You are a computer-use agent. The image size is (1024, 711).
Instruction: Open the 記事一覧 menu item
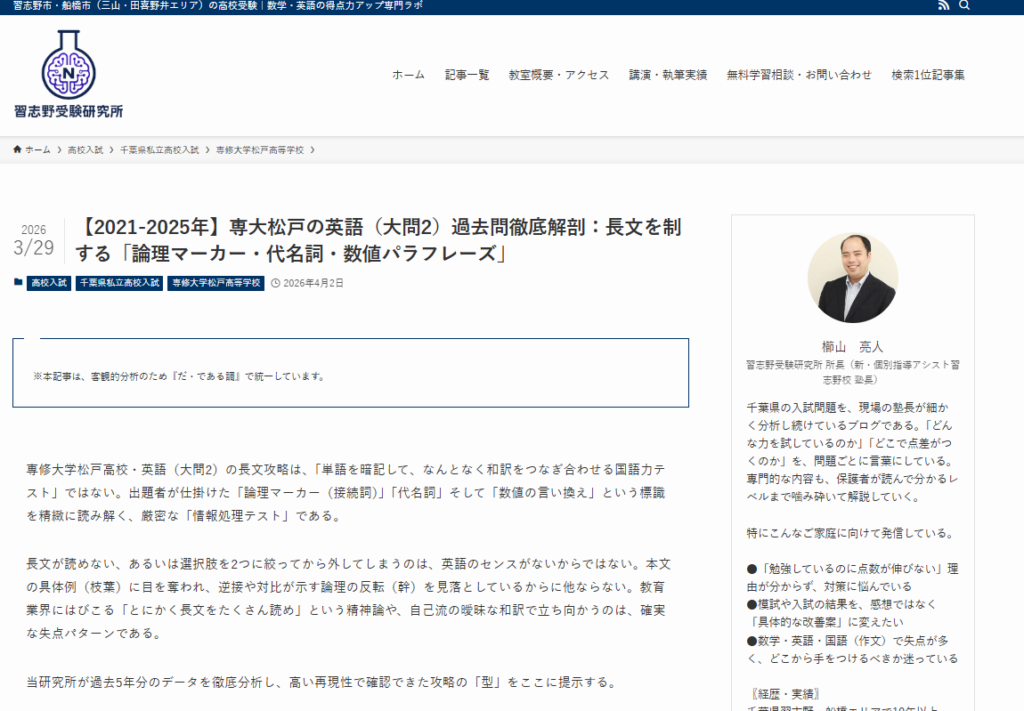point(467,75)
